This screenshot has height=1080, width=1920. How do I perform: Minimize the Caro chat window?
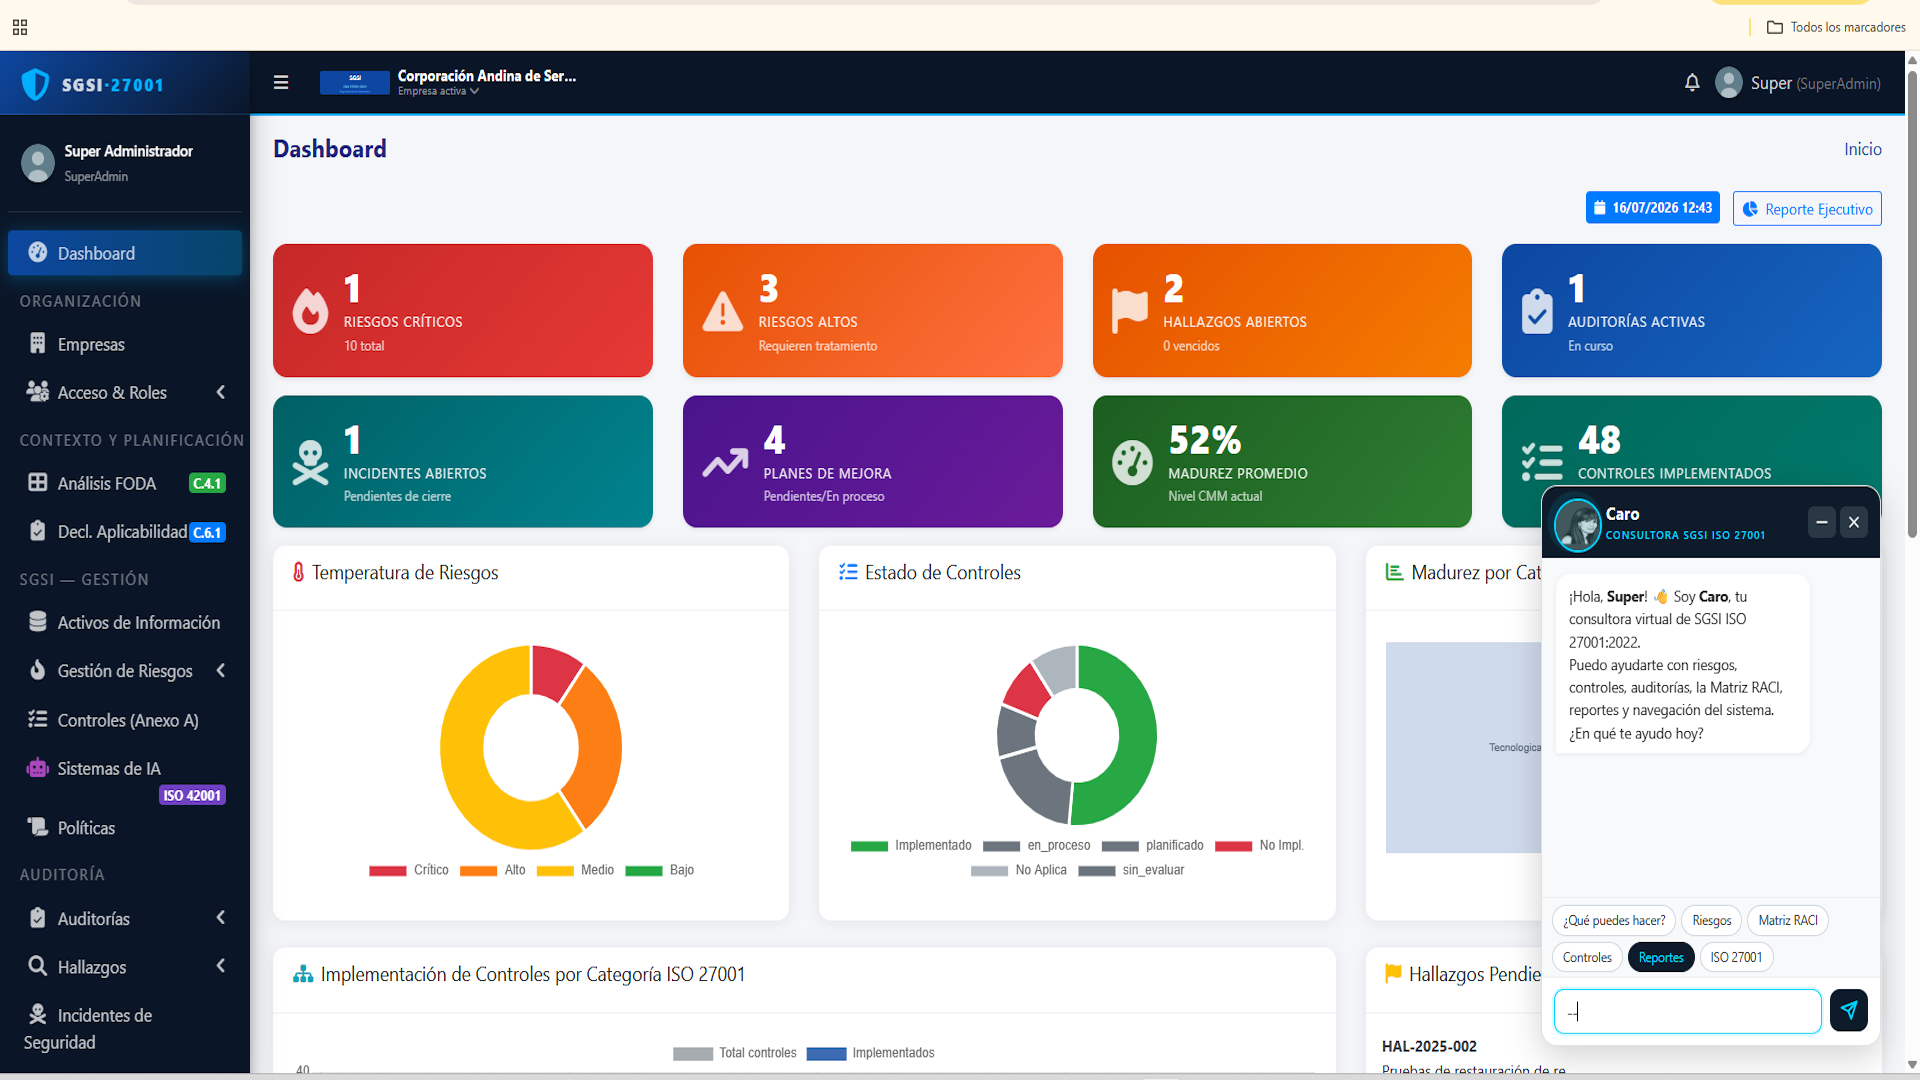1821,522
